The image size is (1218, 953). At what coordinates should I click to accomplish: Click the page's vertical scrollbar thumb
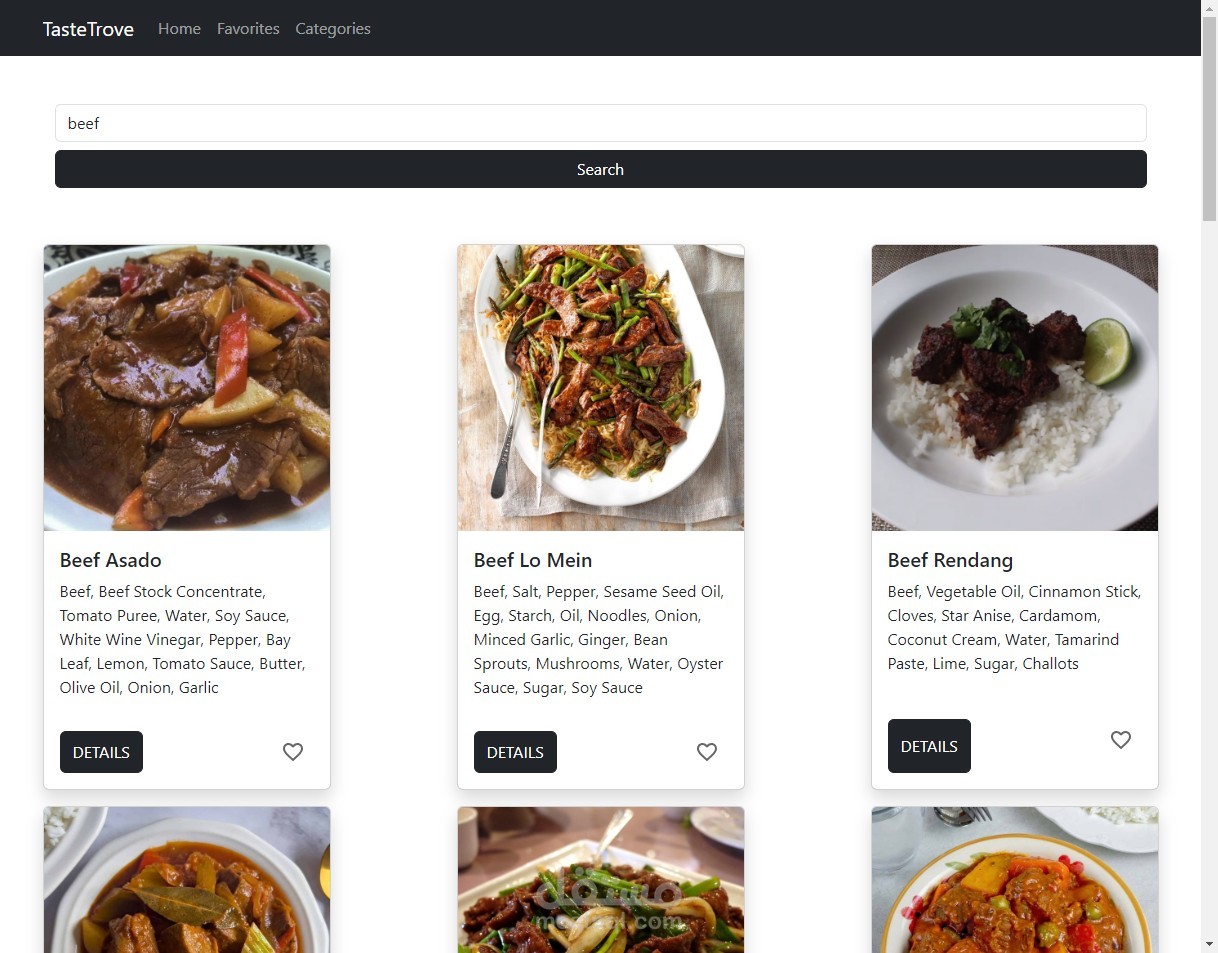(1209, 115)
